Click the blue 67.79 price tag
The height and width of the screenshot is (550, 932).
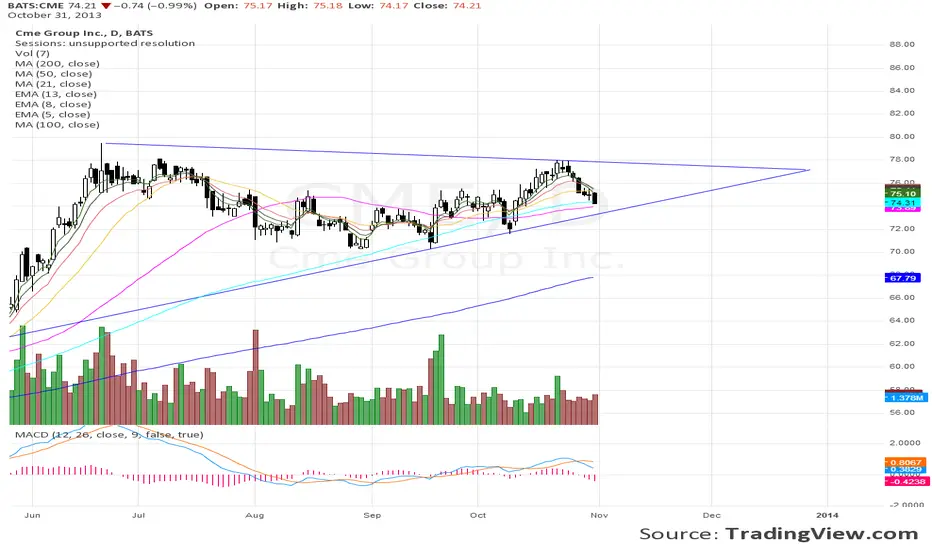point(903,278)
